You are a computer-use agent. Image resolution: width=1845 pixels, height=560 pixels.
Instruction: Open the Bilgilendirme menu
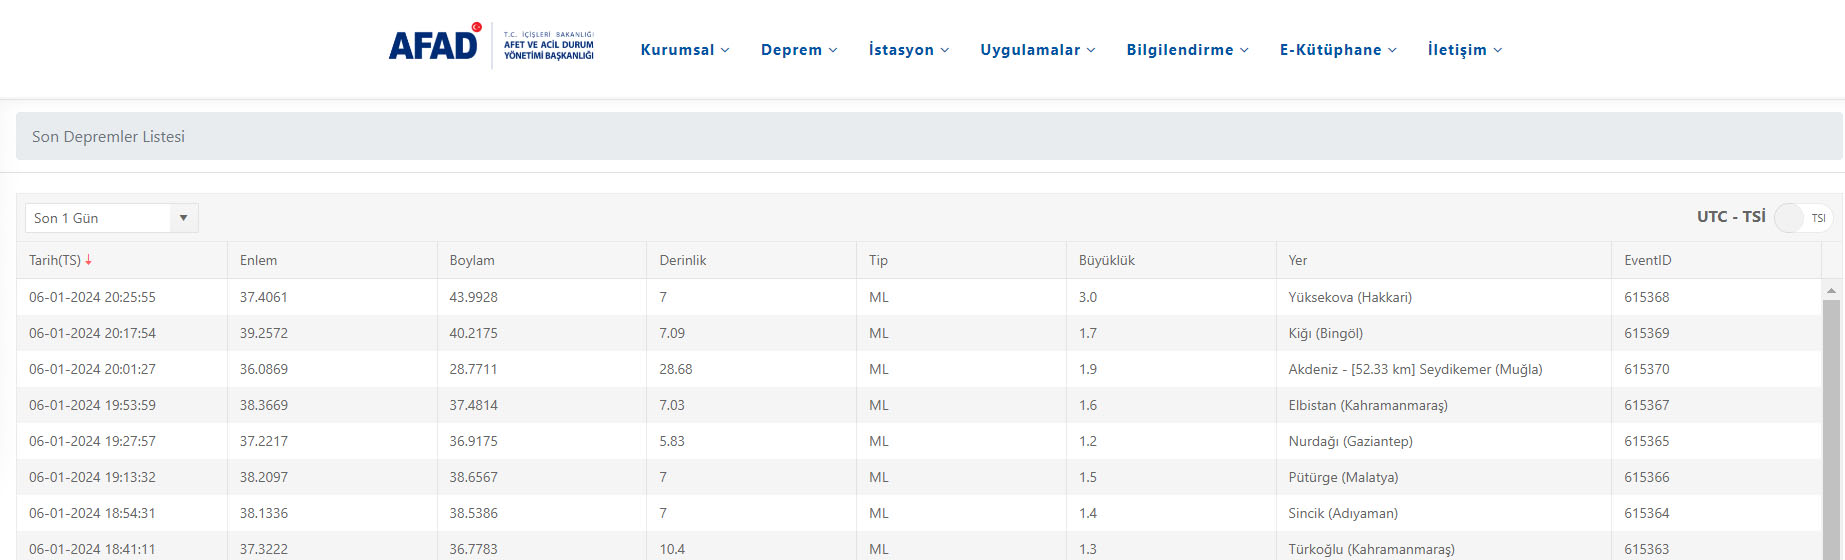1187,50
